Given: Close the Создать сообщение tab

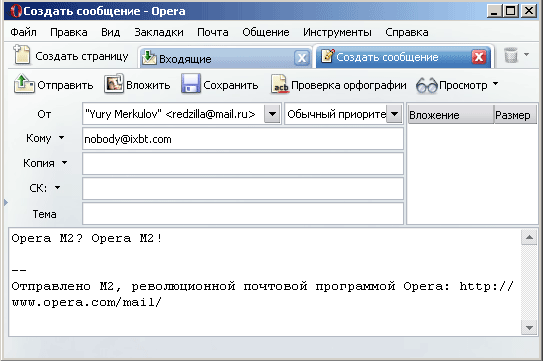Looking at the screenshot, I should point(479,57).
